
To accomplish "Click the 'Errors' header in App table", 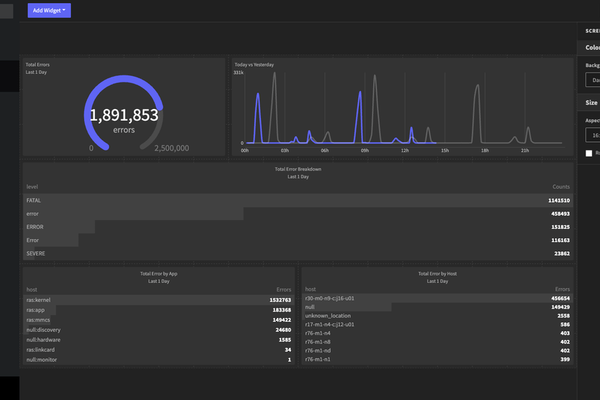I will point(284,290).
